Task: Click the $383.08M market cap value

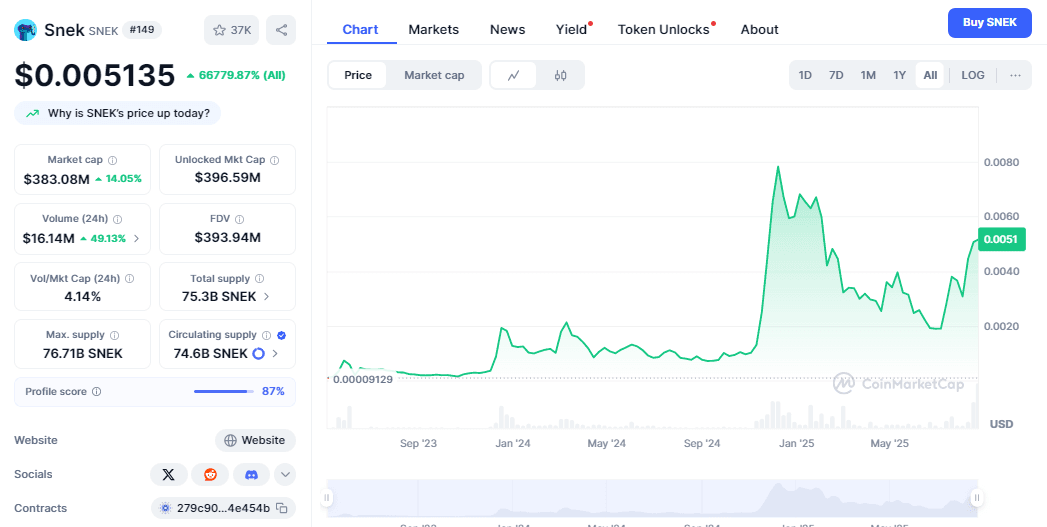Action: 56,179
